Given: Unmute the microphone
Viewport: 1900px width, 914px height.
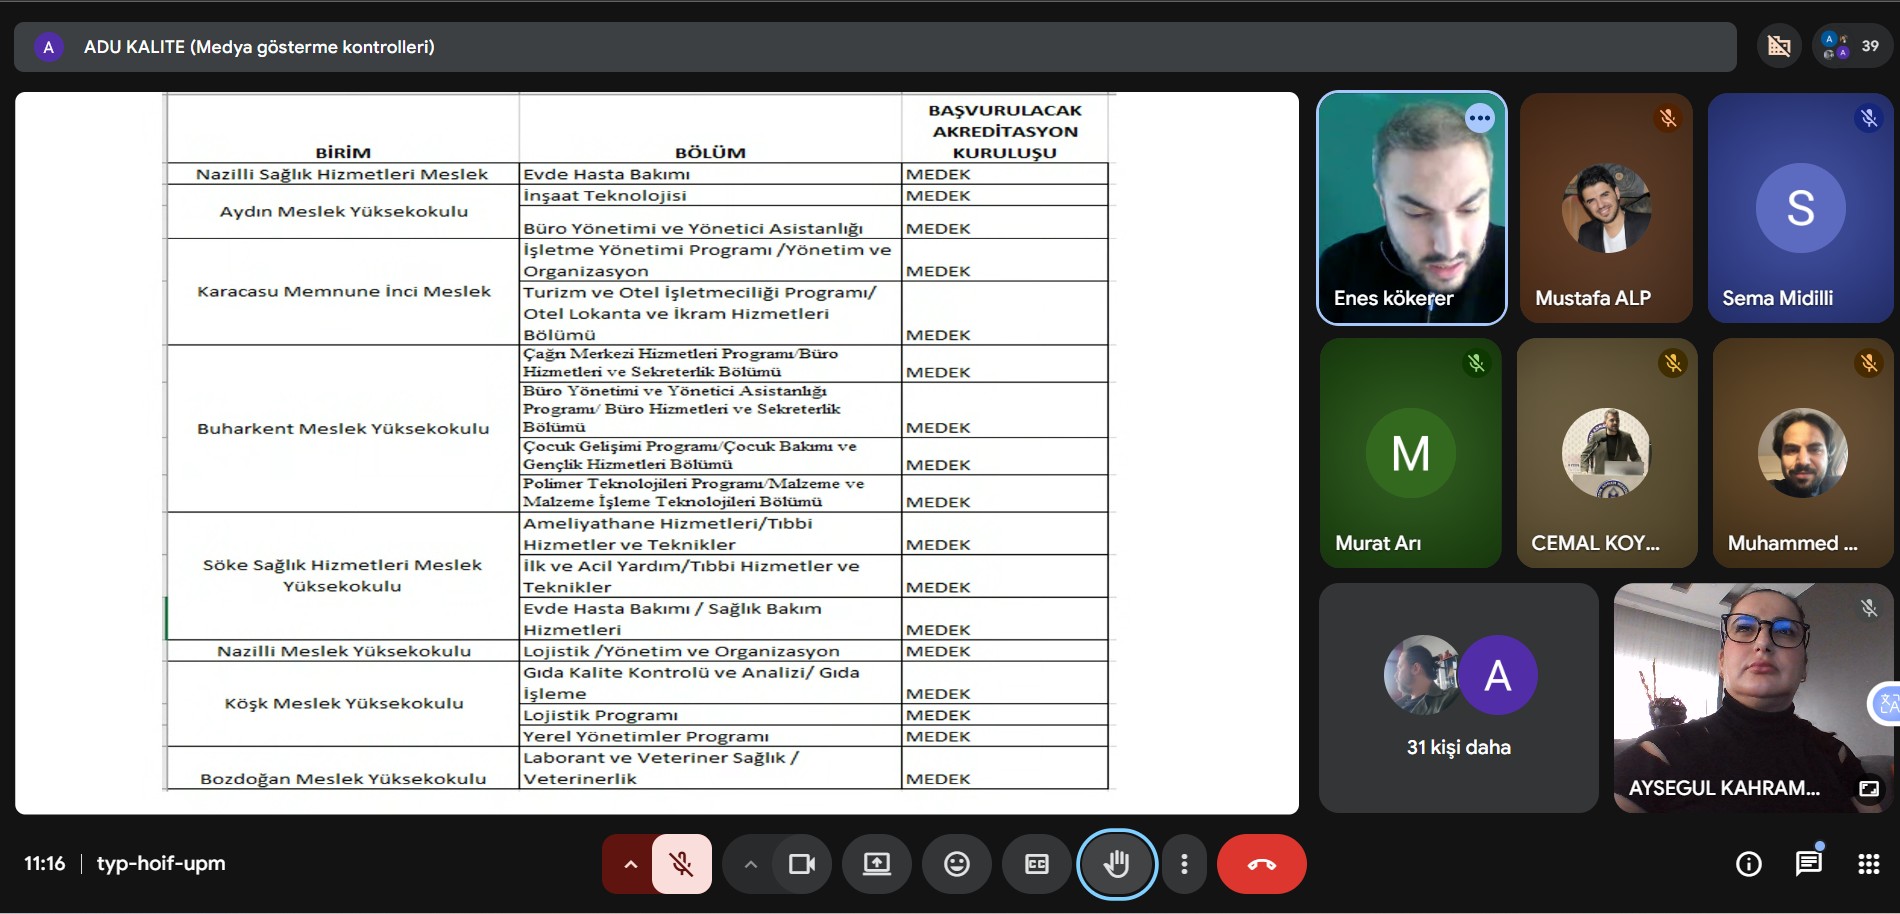Looking at the screenshot, I should 682,864.
